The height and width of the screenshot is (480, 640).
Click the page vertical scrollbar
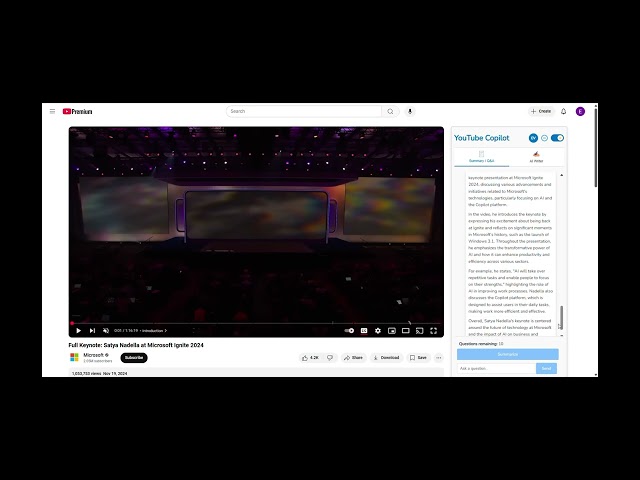click(x=596, y=147)
